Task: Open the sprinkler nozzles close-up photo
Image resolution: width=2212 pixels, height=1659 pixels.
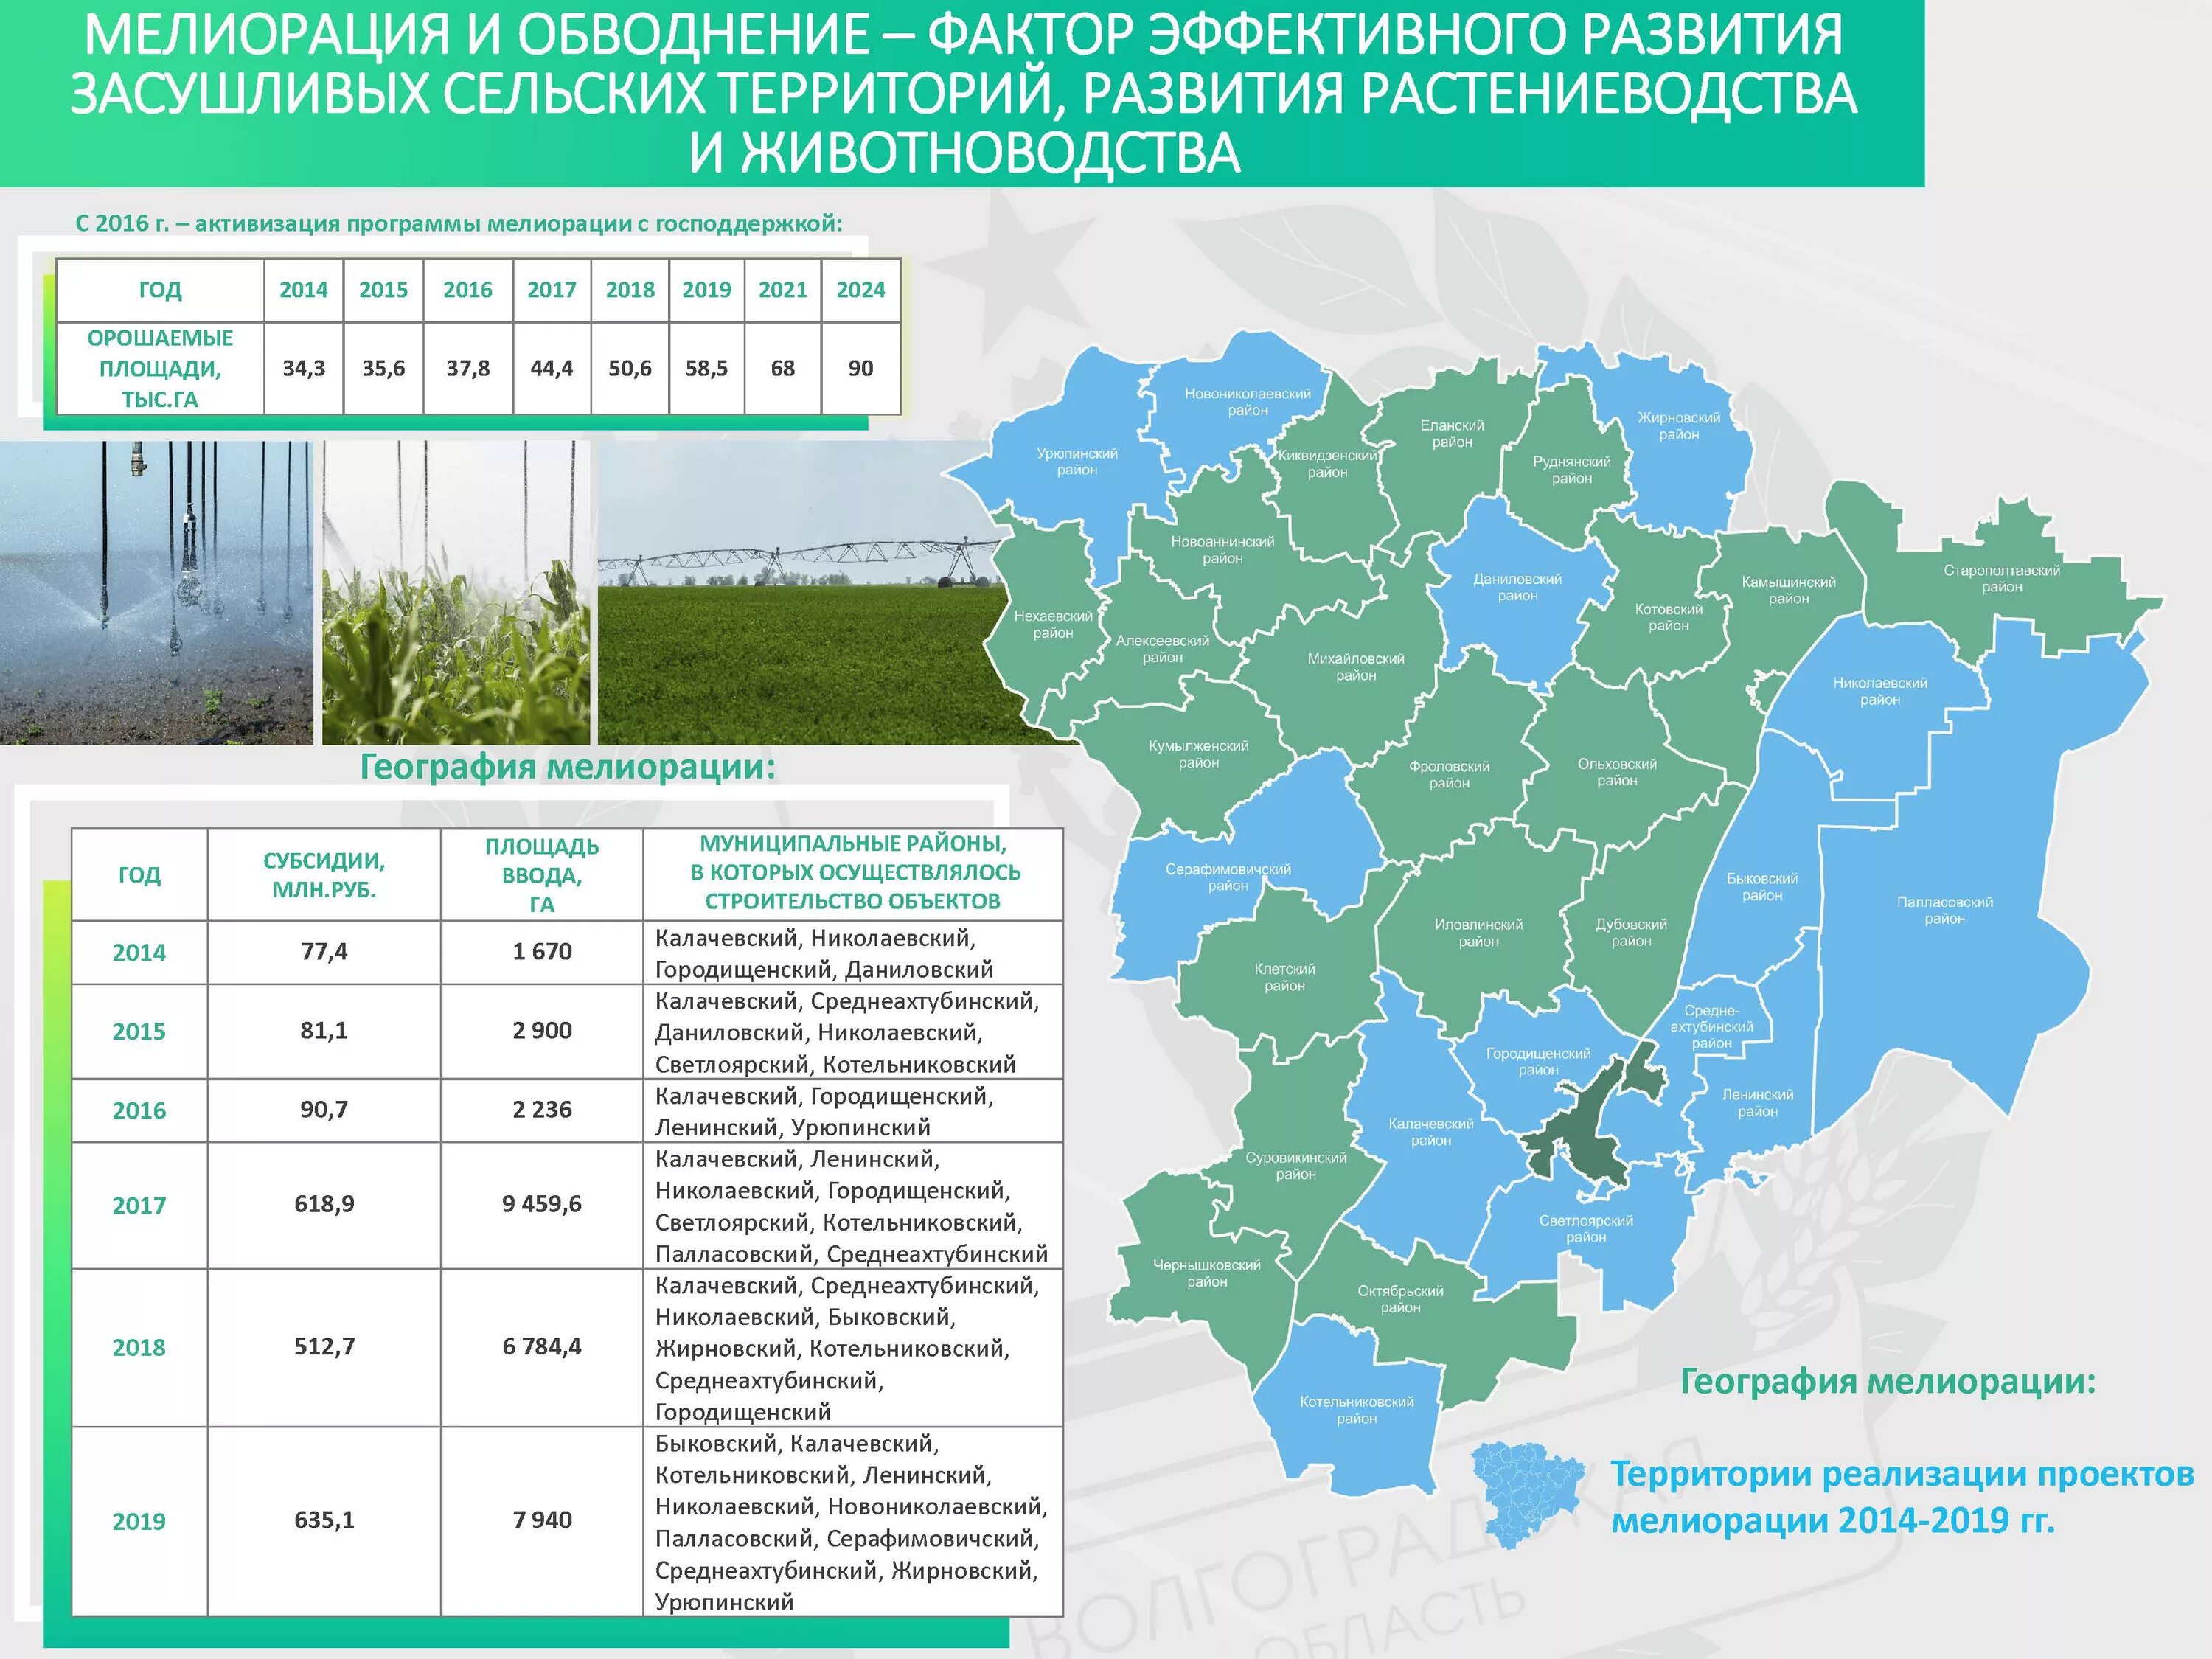Action: [156, 592]
